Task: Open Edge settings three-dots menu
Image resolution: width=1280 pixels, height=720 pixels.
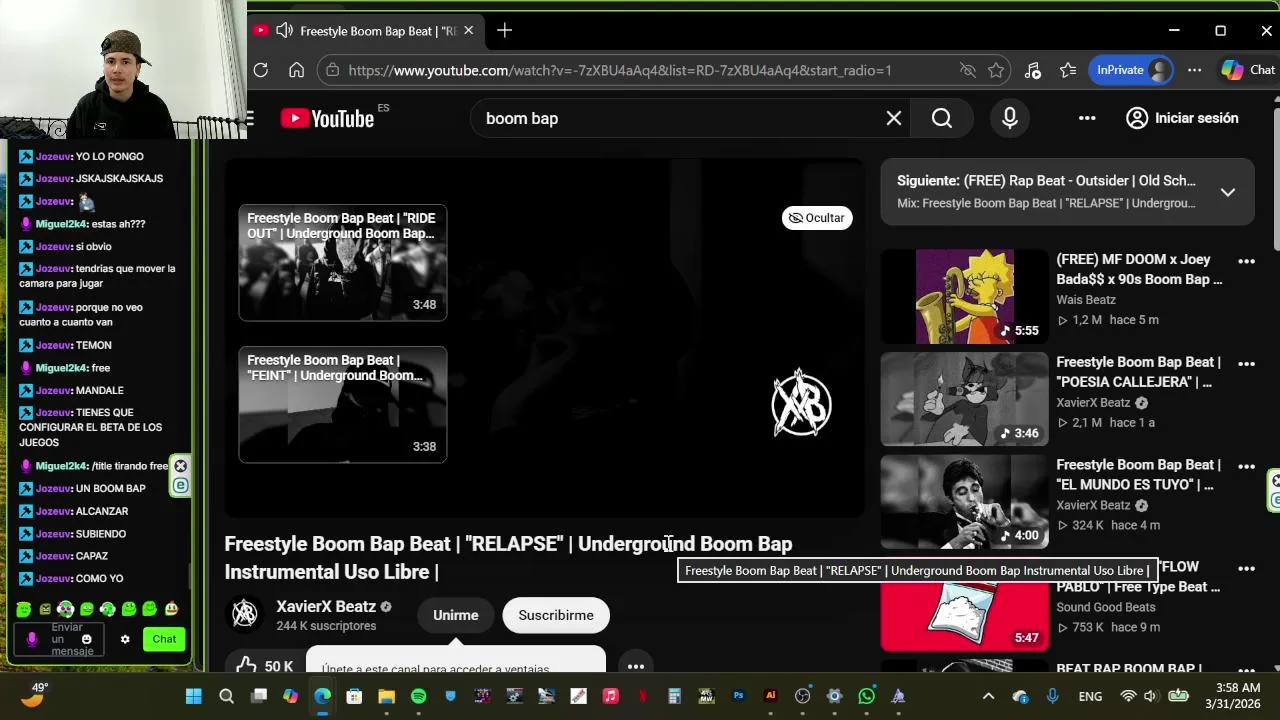Action: tap(1194, 70)
